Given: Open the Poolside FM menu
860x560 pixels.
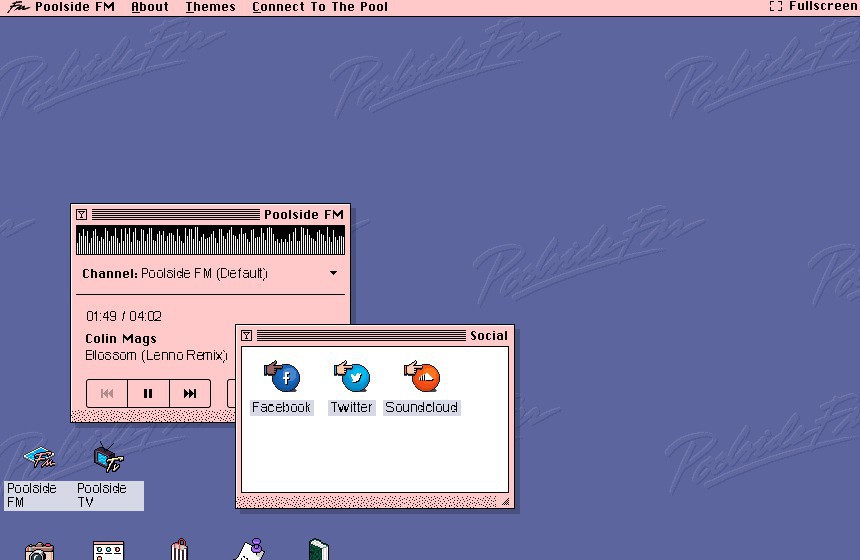Looking at the screenshot, I should coord(75,7).
